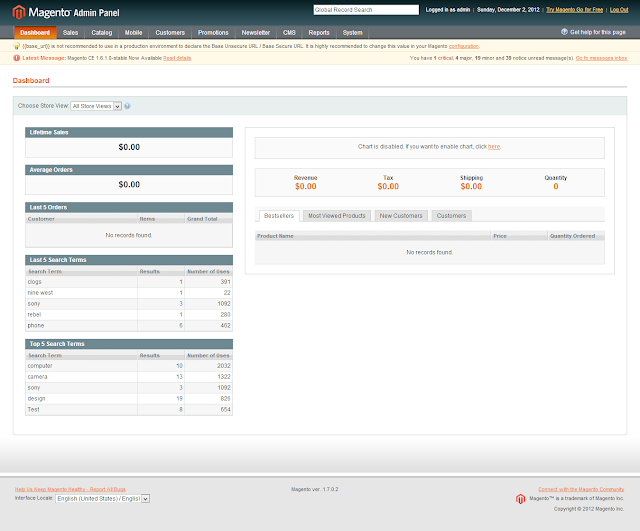640x531 pixels.
Task: Open the Mobile menu
Action: point(133,33)
